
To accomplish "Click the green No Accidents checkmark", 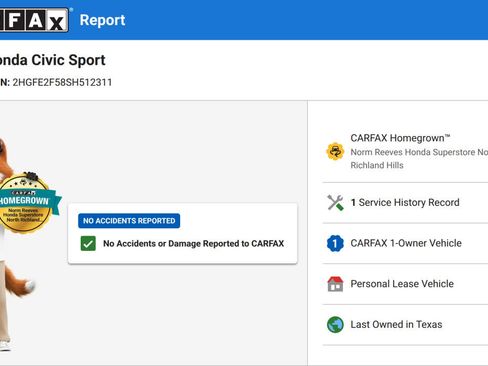I will click(88, 243).
